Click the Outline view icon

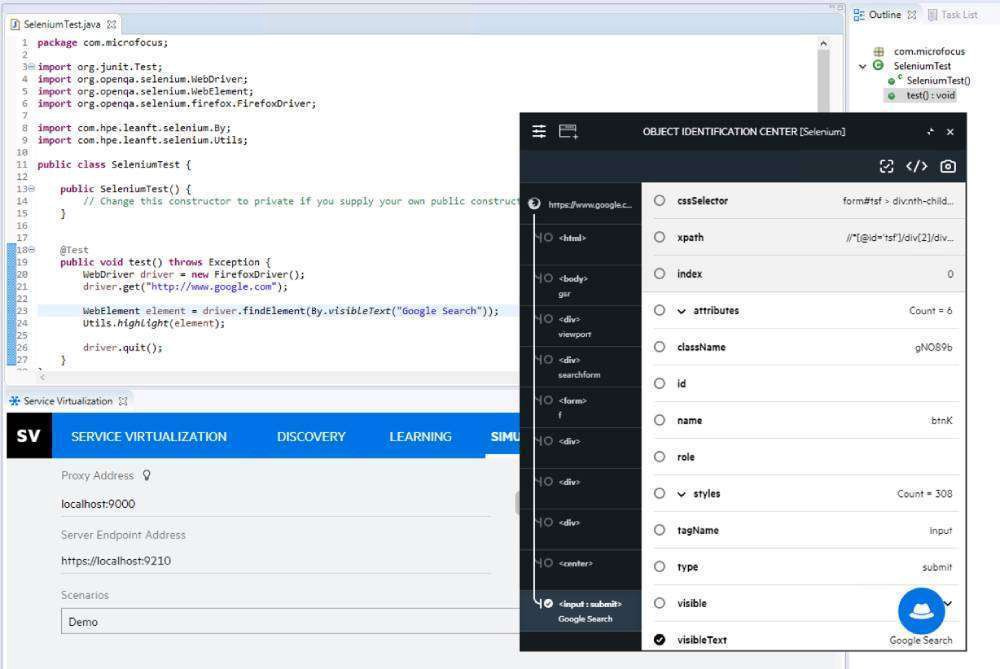(859, 15)
